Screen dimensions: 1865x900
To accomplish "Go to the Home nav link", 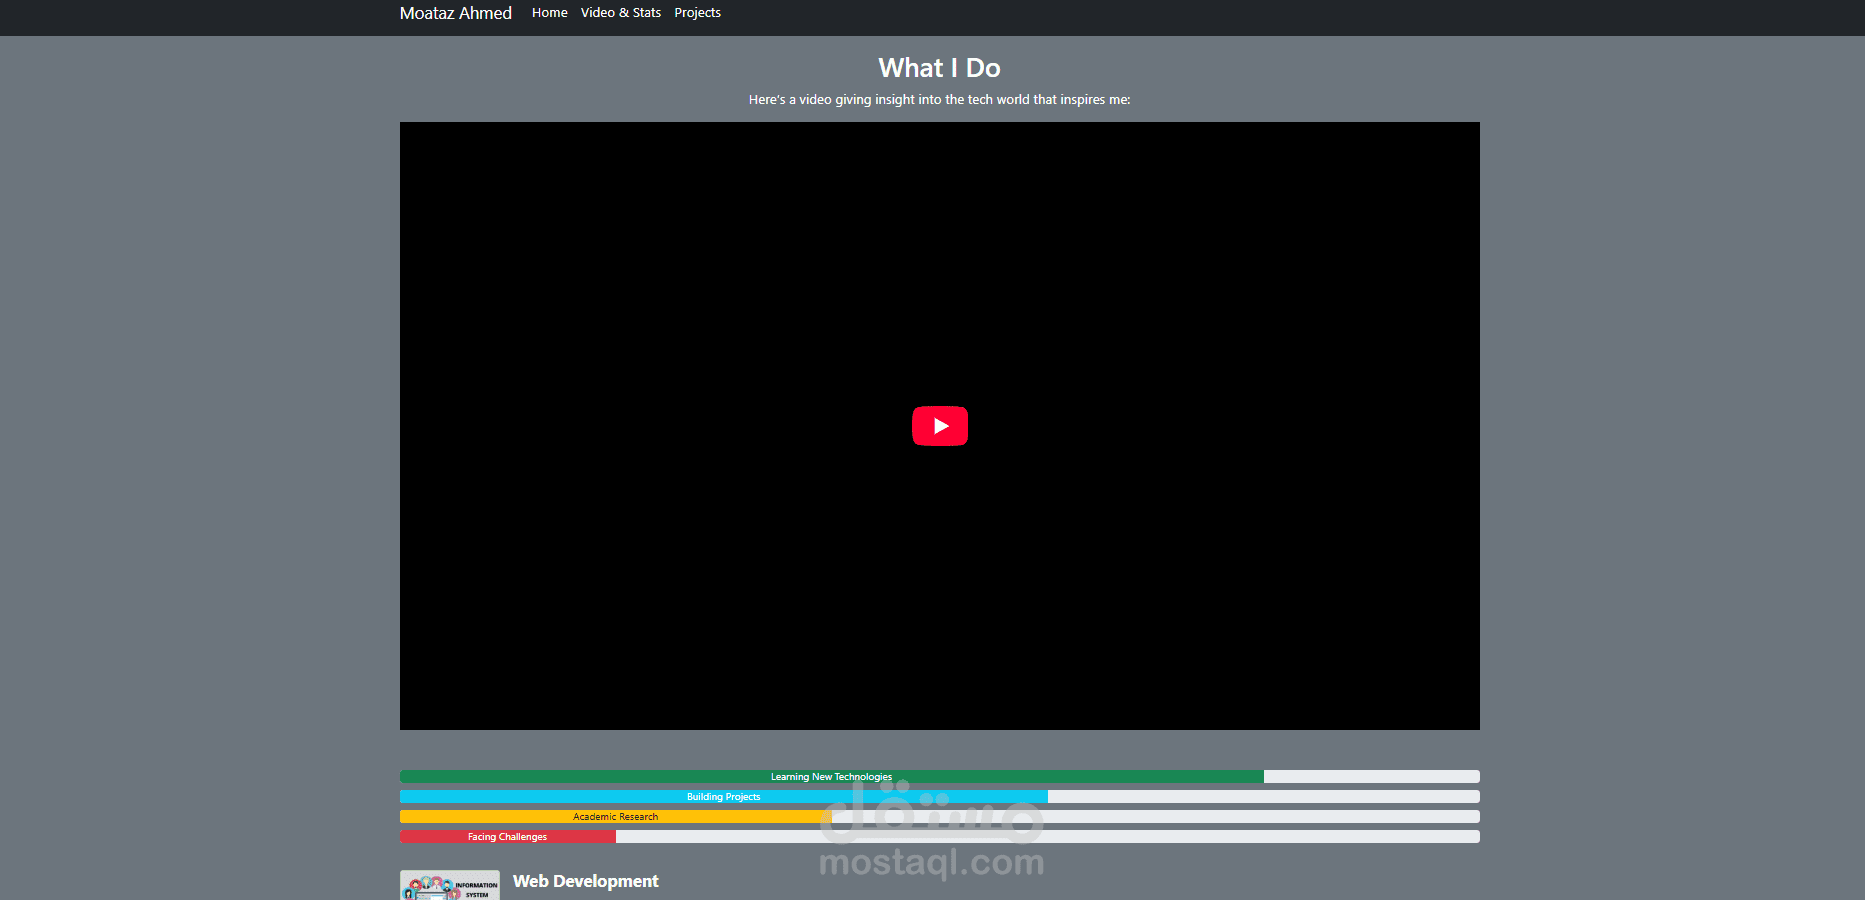I will coord(549,13).
